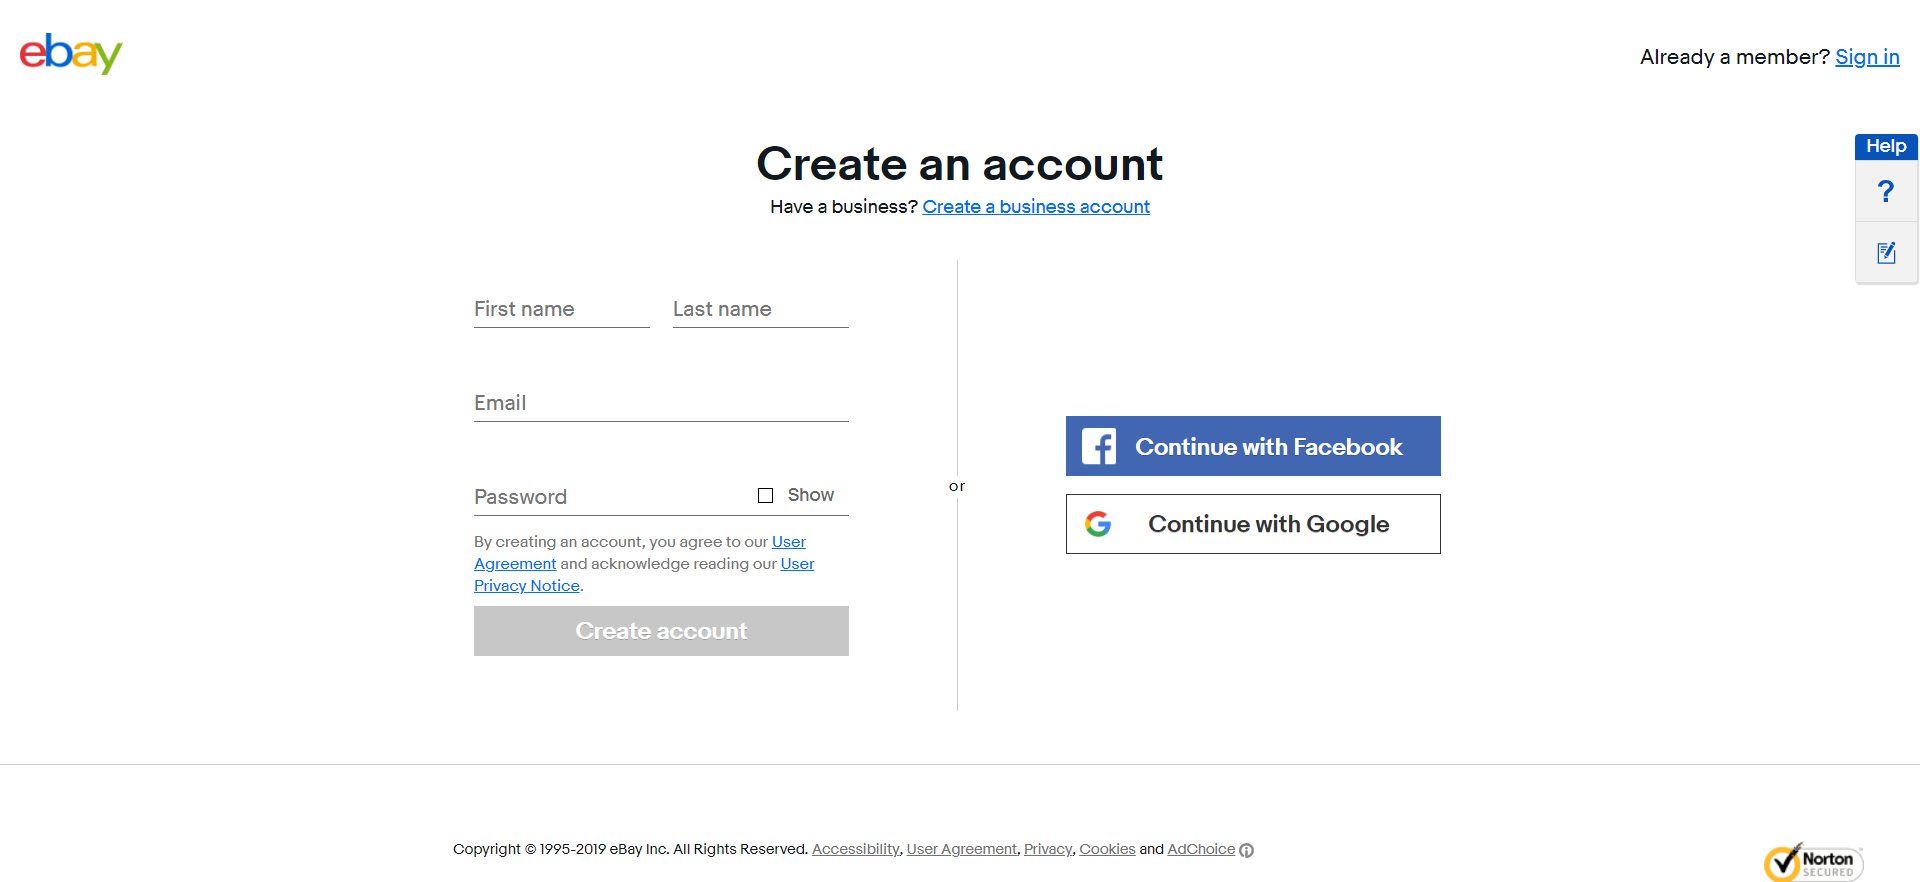Open the Accessibility footer link
Screen dimensions: 1920x882
[x=855, y=849]
